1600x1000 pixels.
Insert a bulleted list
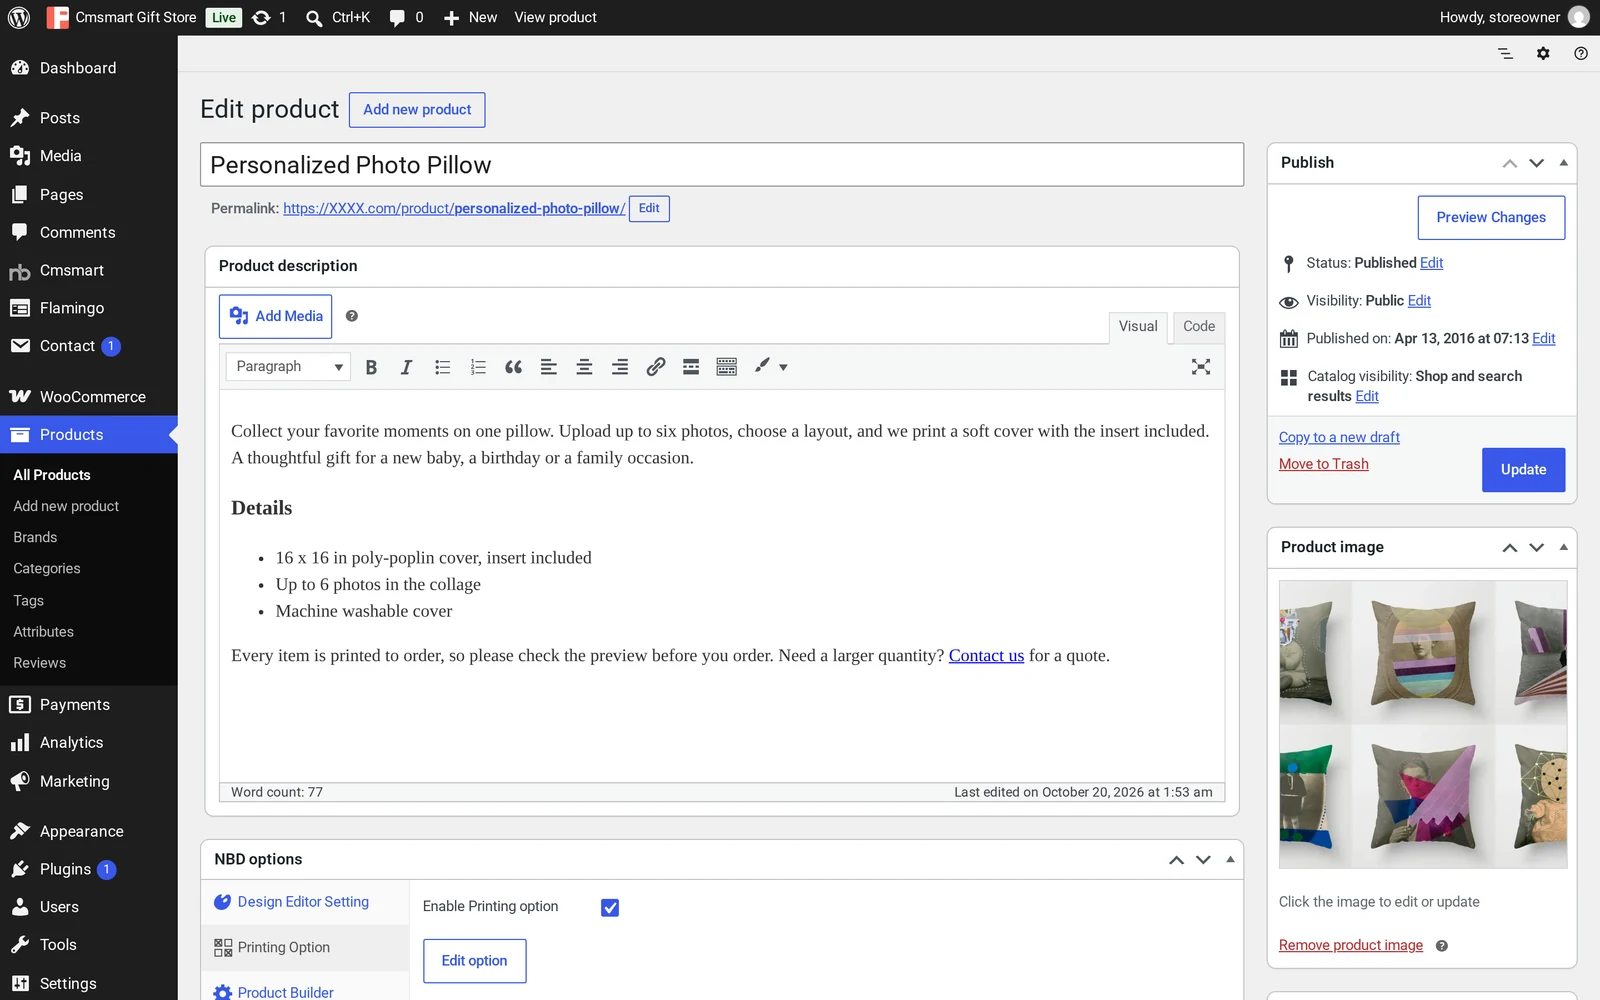coord(442,367)
